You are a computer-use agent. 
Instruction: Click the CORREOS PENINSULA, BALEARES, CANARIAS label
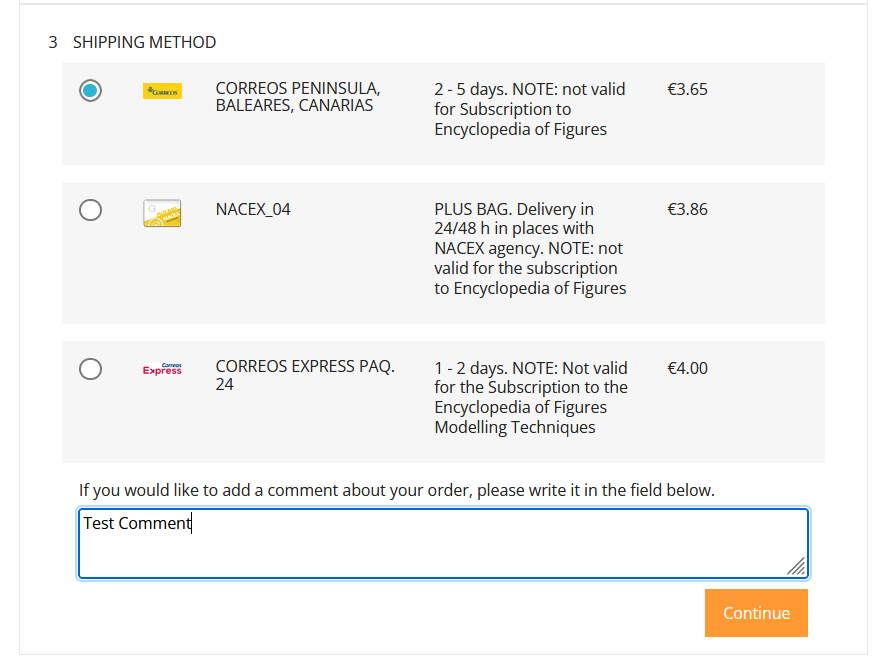298,97
